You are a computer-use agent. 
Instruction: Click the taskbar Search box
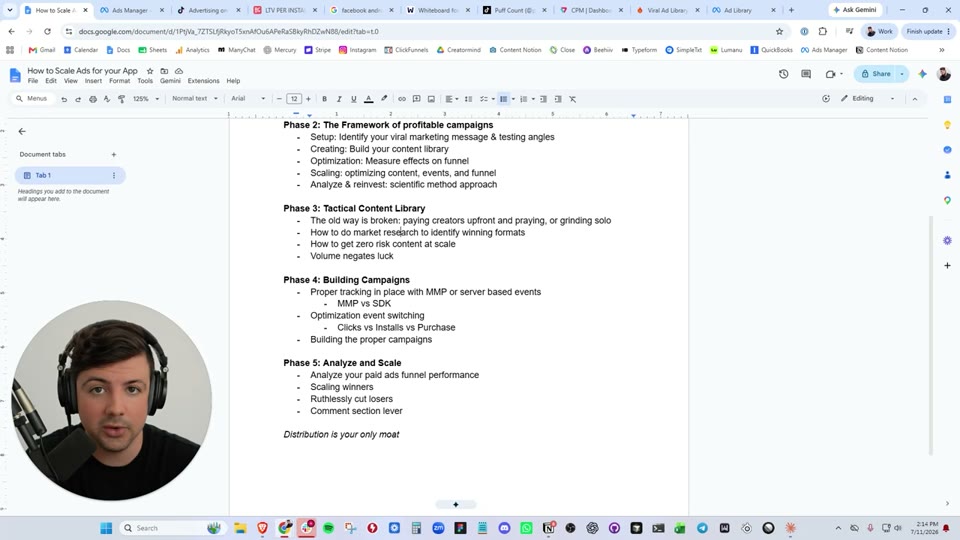pos(171,528)
